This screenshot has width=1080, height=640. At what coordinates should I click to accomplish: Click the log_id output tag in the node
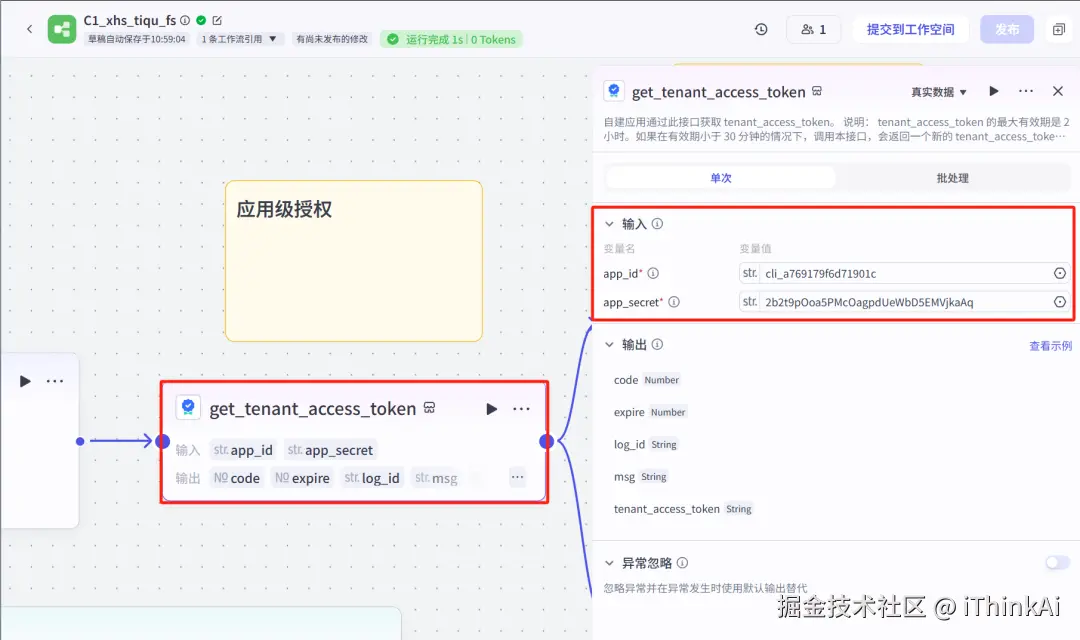(372, 478)
